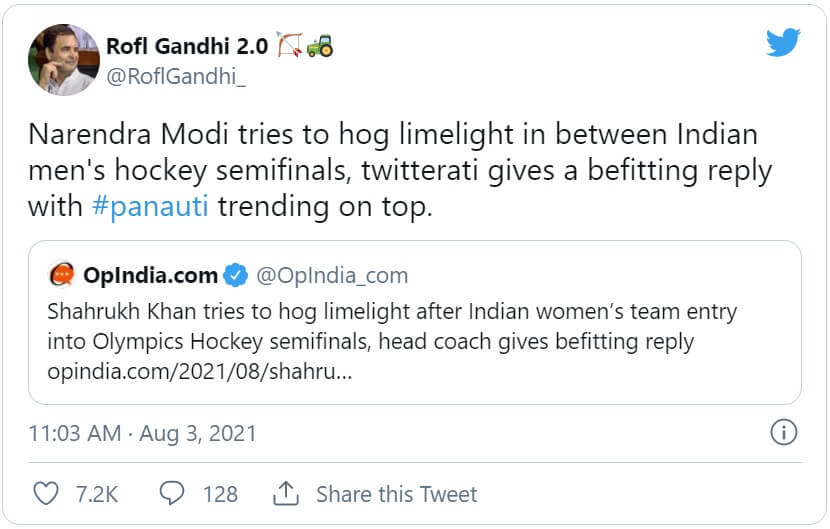This screenshot has height=529, width=830.
Task: Open the tweet info circle icon
Action: pos(783,433)
